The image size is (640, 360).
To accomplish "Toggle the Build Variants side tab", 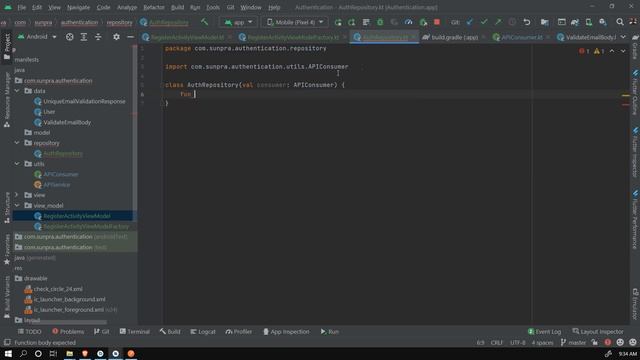I will click(x=7, y=297).
